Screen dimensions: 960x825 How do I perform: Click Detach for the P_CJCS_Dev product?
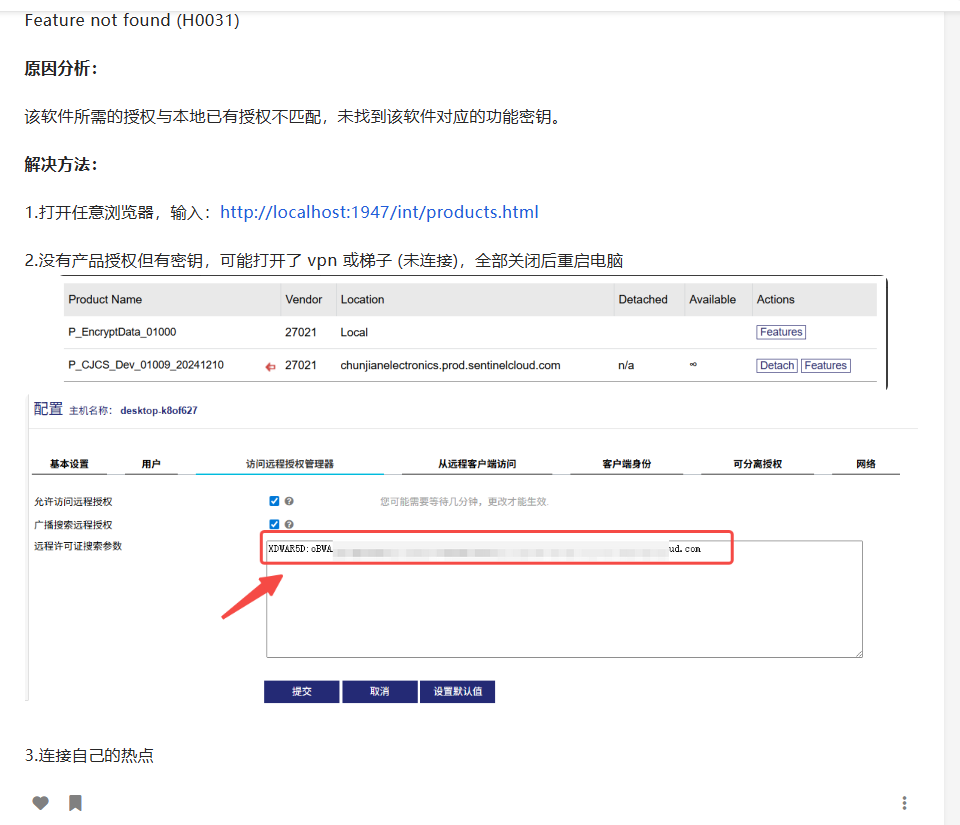pos(776,366)
